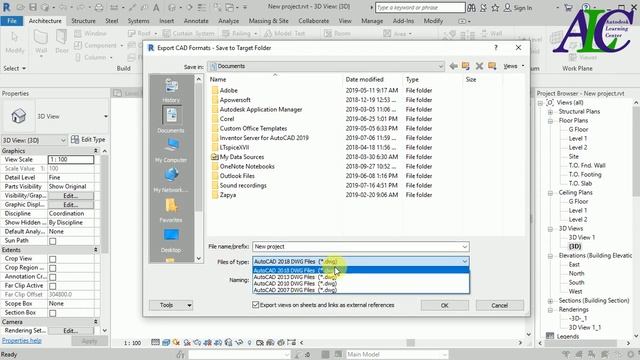Collapse the Floor Plans tree node
Viewport: 640px width, 360px height.
click(x=550, y=121)
